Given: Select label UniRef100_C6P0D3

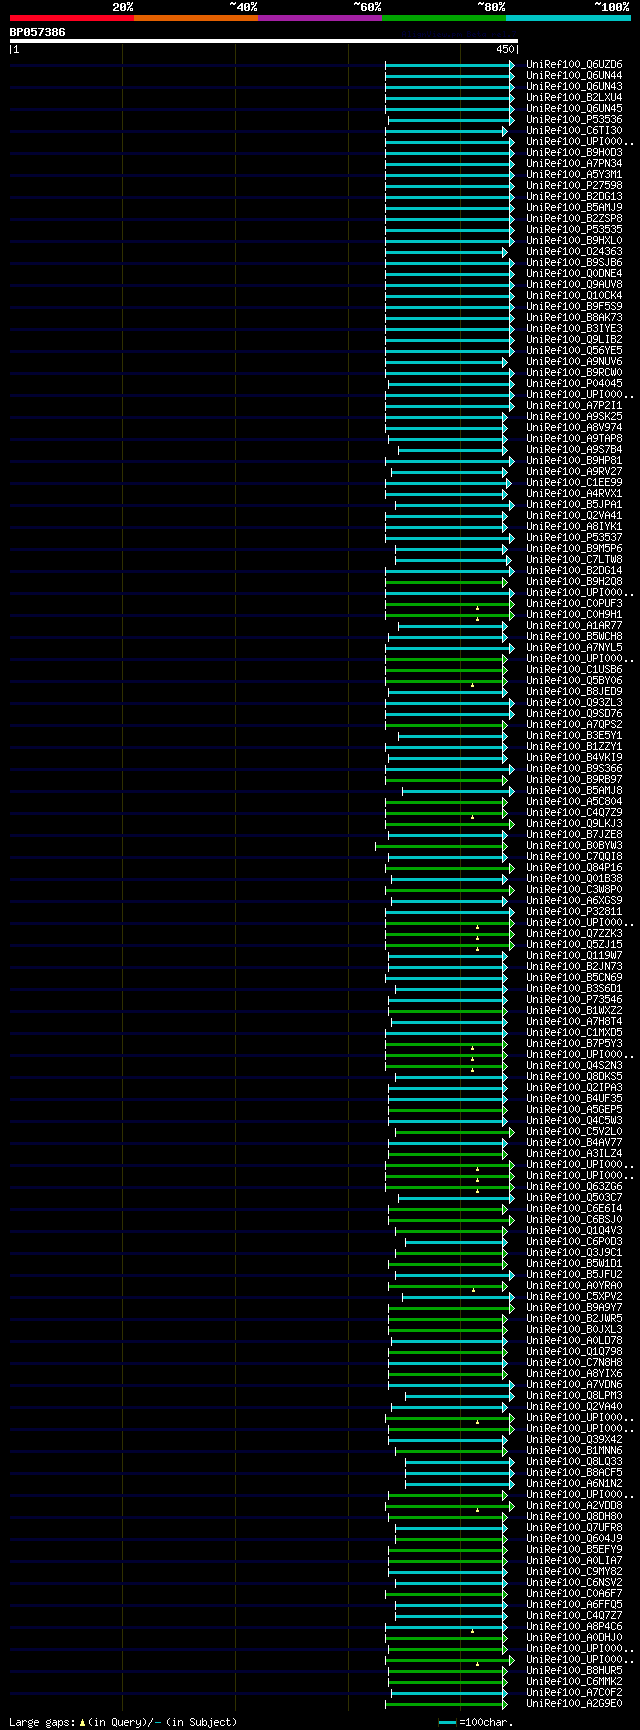Looking at the screenshot, I should coord(574,1242).
